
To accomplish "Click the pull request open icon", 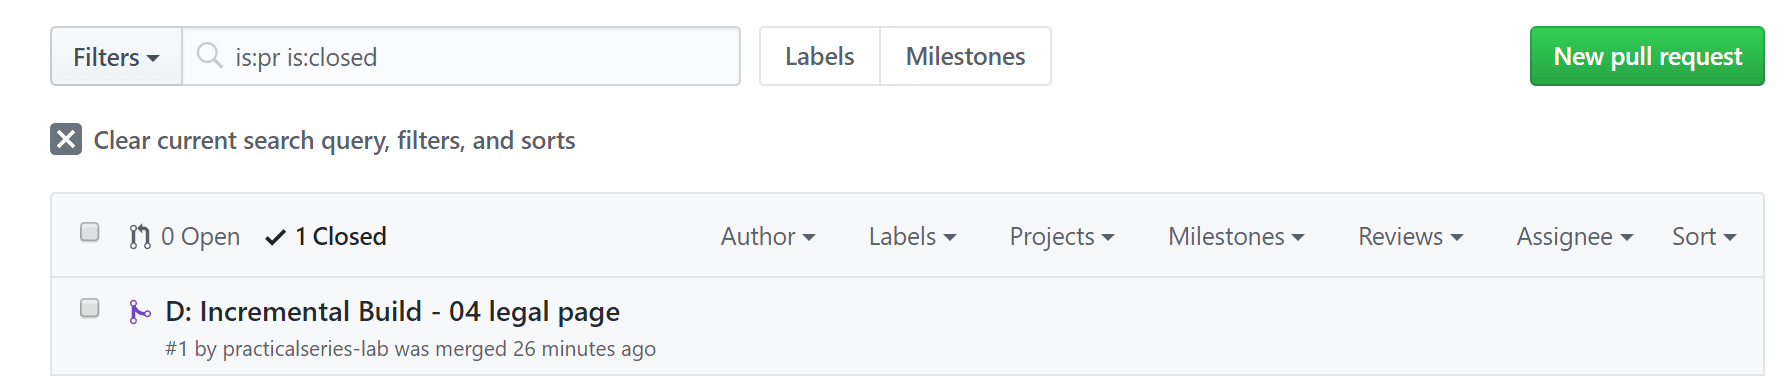I will 140,237.
